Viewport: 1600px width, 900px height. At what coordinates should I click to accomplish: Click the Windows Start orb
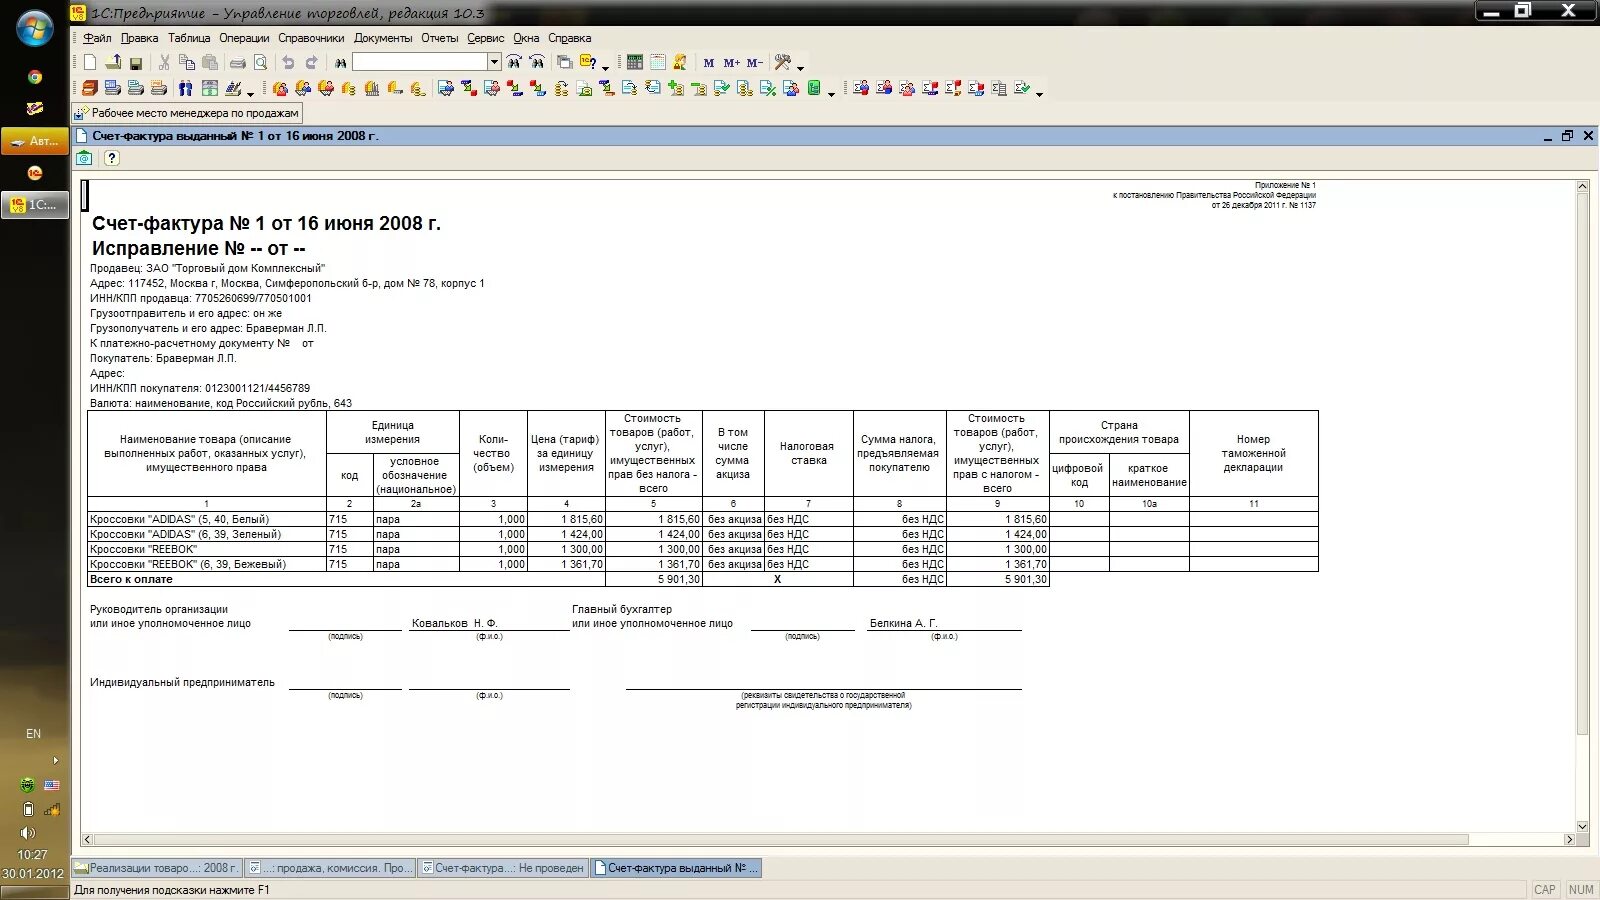(x=34, y=28)
